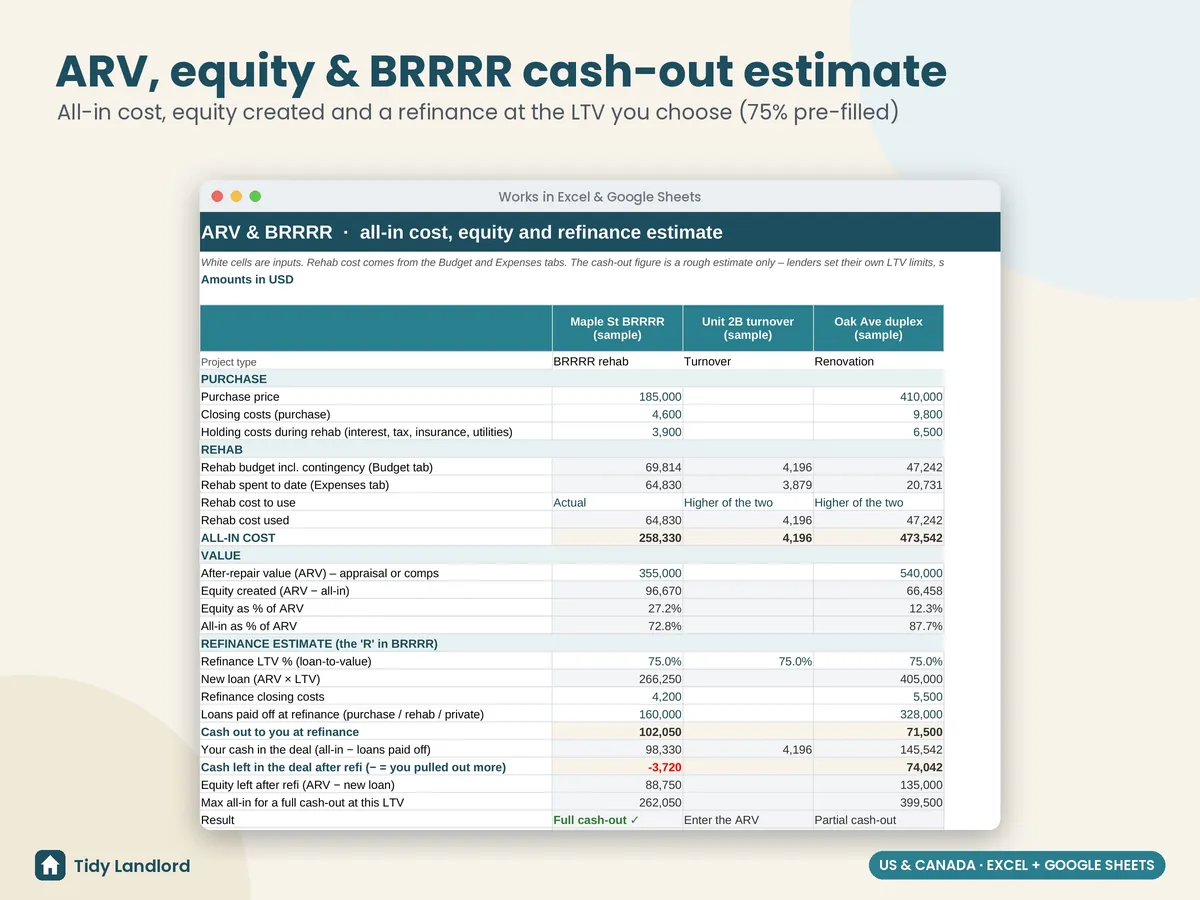Select all-in percent value 72.8%
Viewport: 1200px width, 900px height.
[617, 626]
